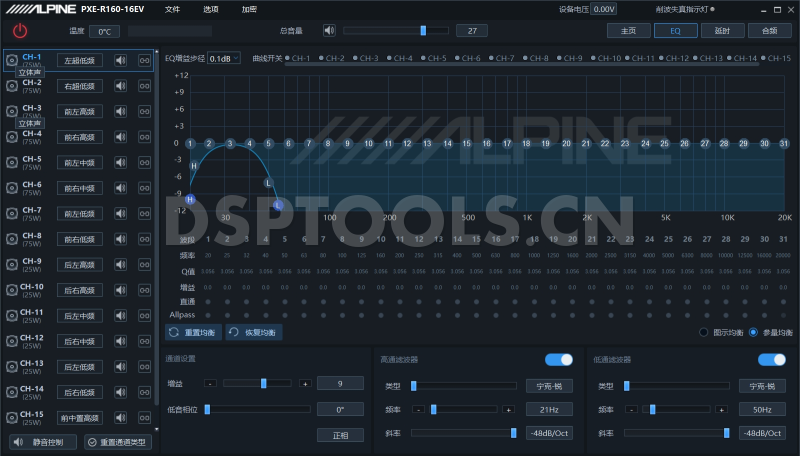The height and width of the screenshot is (456, 800).
Task: Mute channel CH-15 speaker icon
Action: click(x=120, y=418)
